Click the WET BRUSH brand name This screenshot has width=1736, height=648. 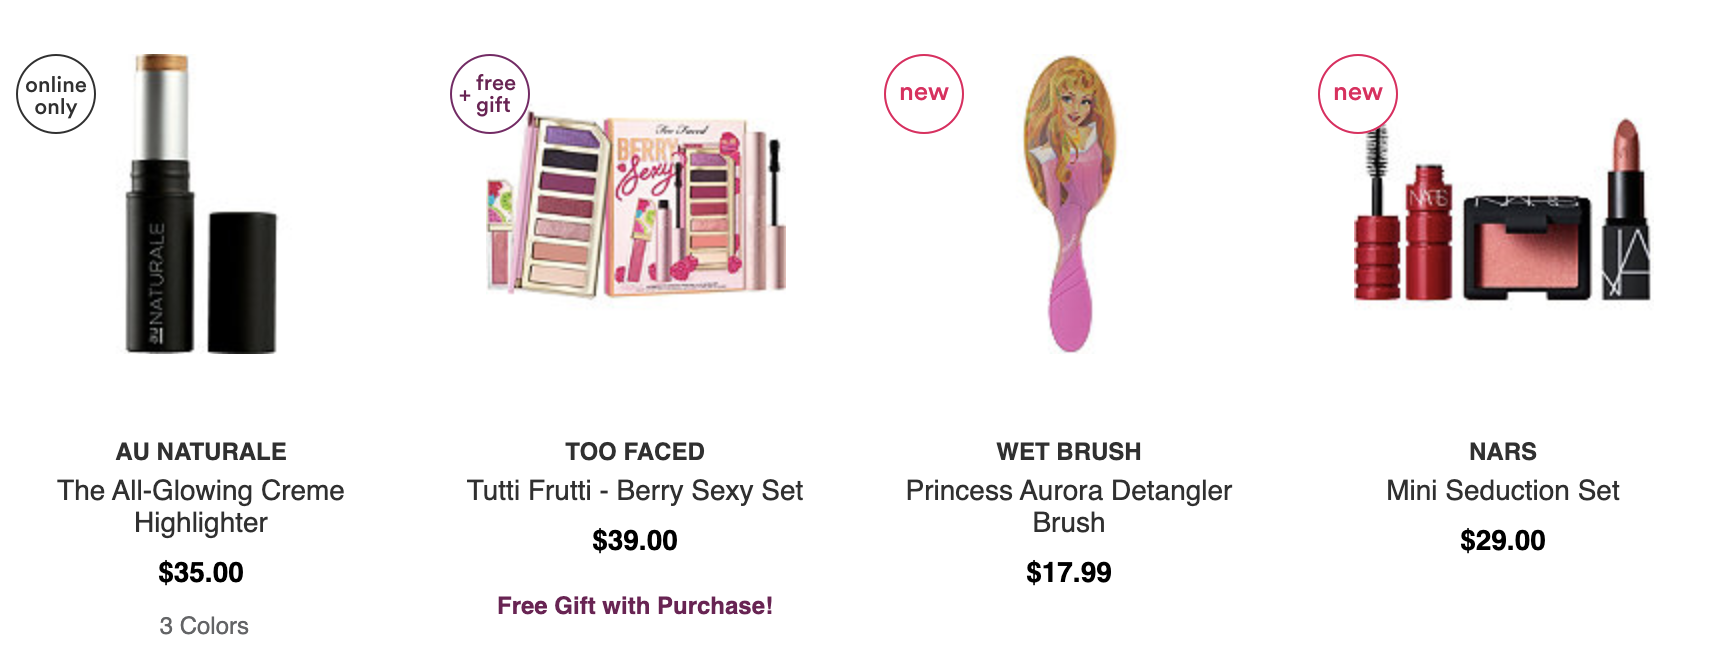tap(1069, 452)
